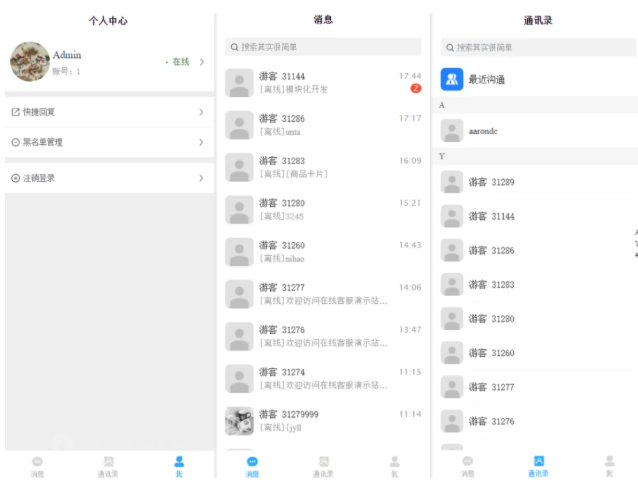
Task: Switch to 消息 tab in 个人中心 screen
Action: [37, 466]
